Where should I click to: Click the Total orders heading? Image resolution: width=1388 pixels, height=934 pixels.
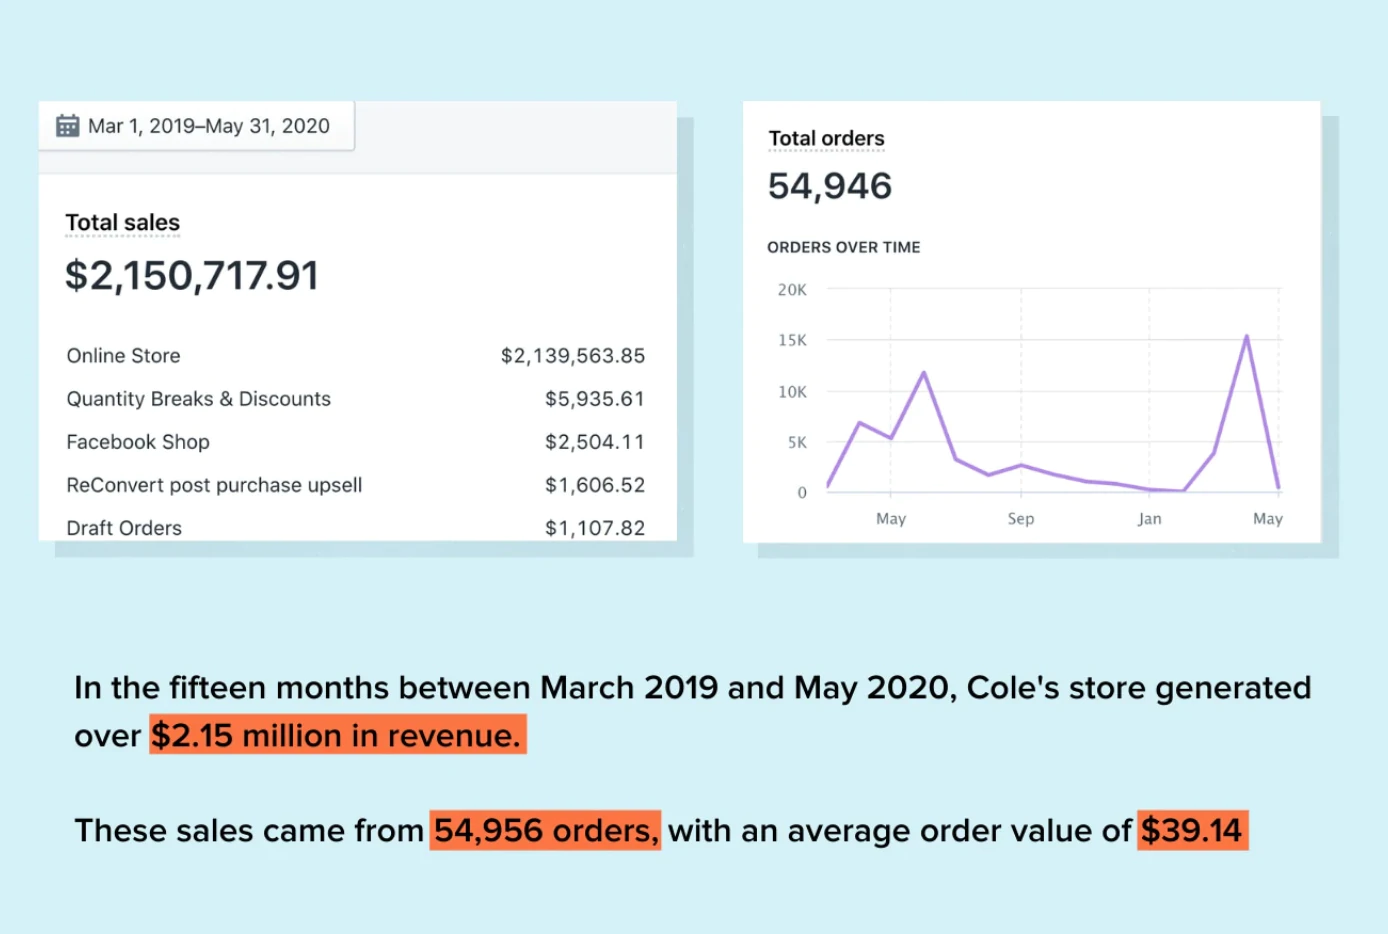click(x=826, y=138)
